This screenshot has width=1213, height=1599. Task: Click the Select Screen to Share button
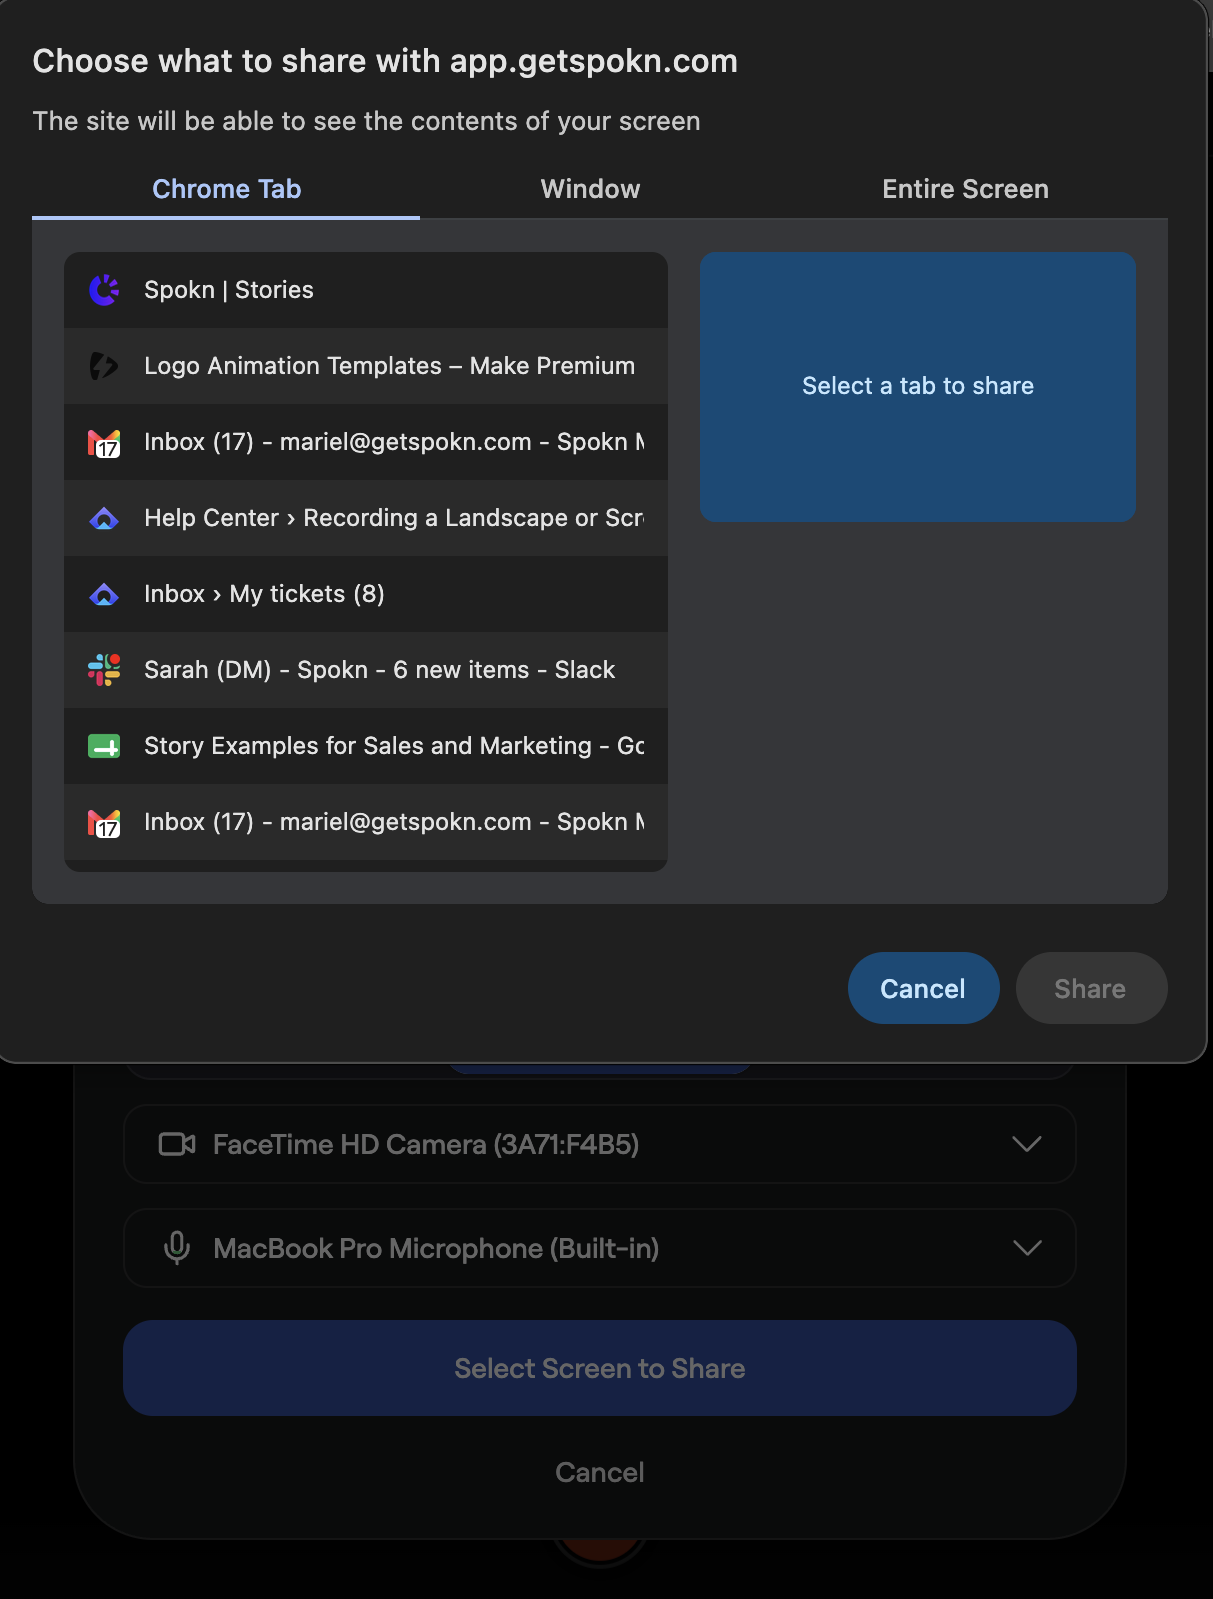(x=600, y=1368)
